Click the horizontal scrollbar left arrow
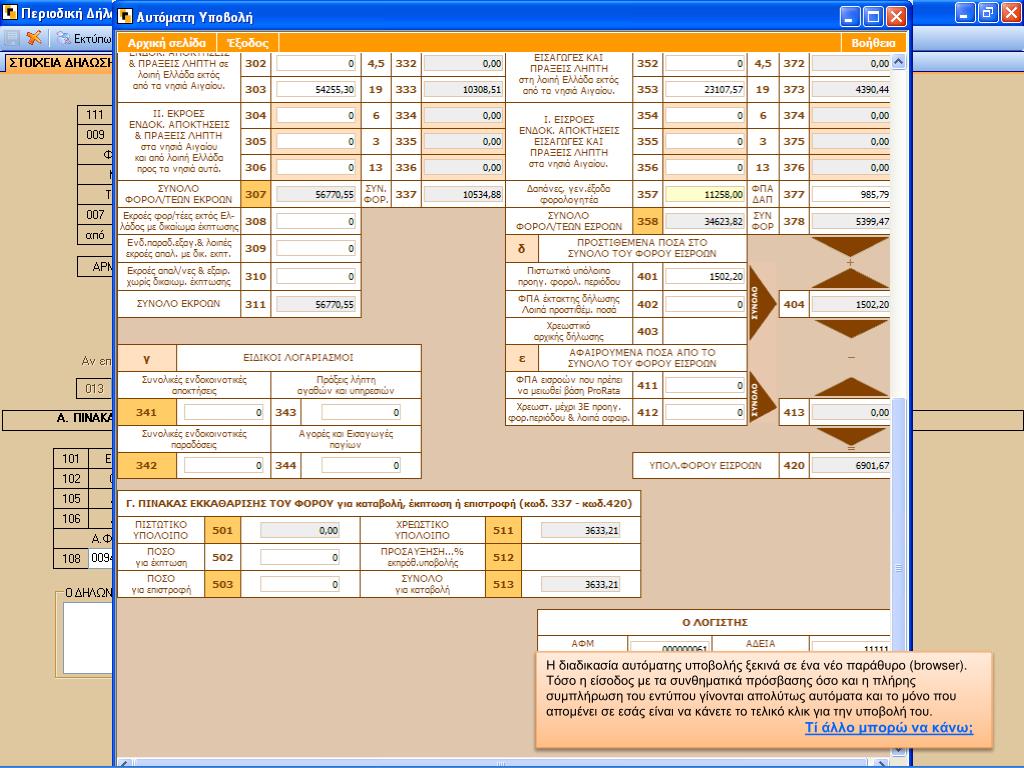1024x768 pixels. click(125, 763)
